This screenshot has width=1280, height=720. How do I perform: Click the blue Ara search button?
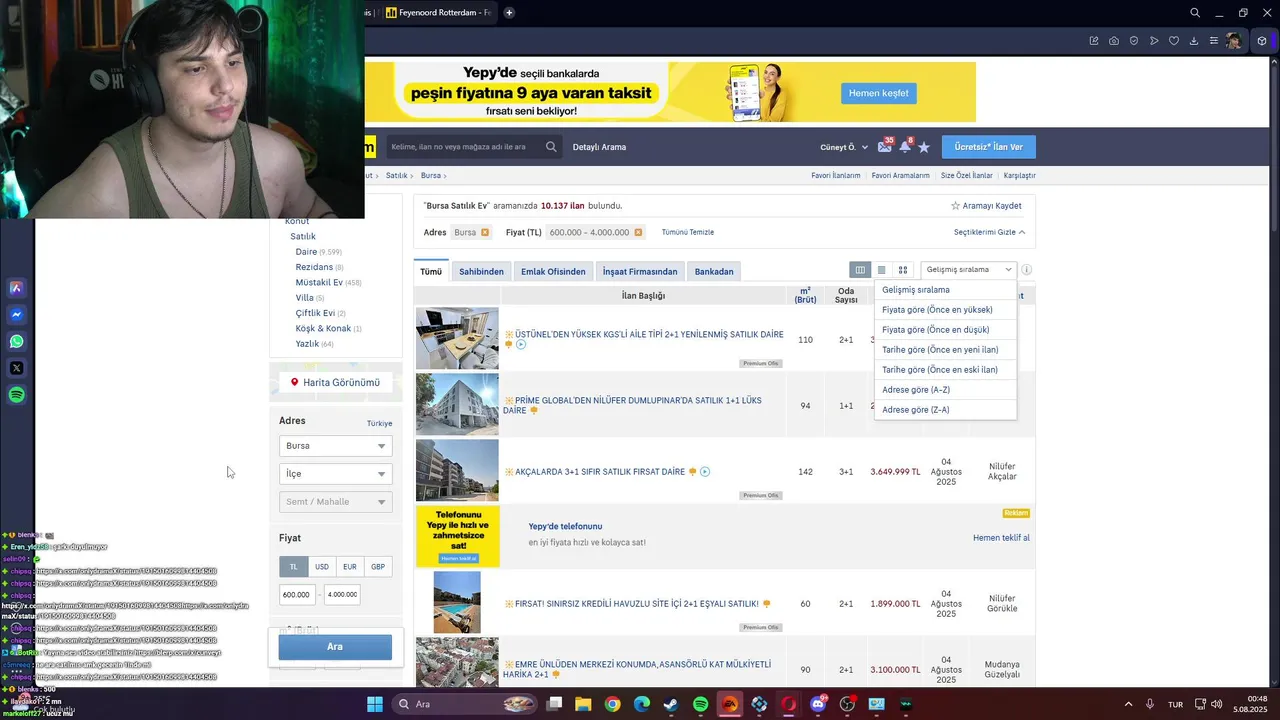335,646
